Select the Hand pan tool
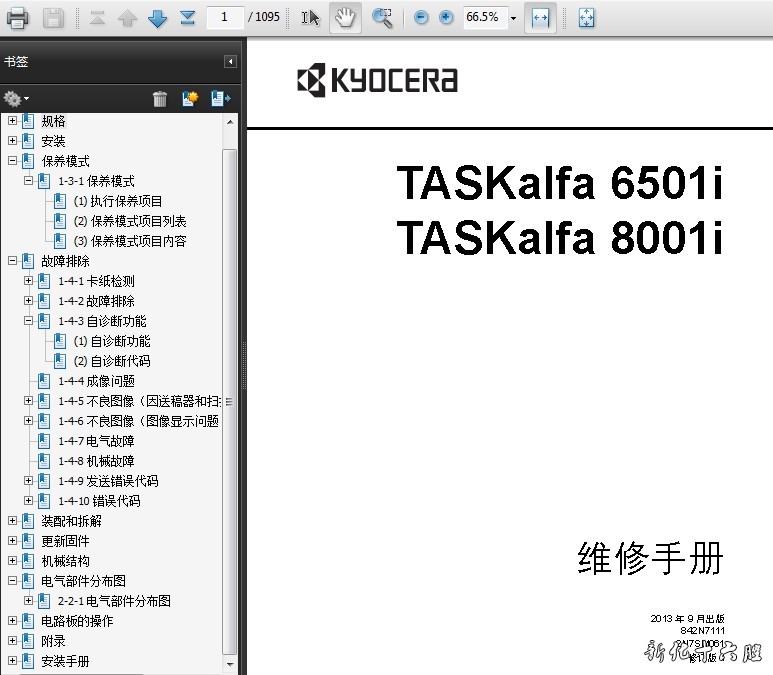Image resolution: width=773 pixels, height=675 pixels. (x=345, y=17)
